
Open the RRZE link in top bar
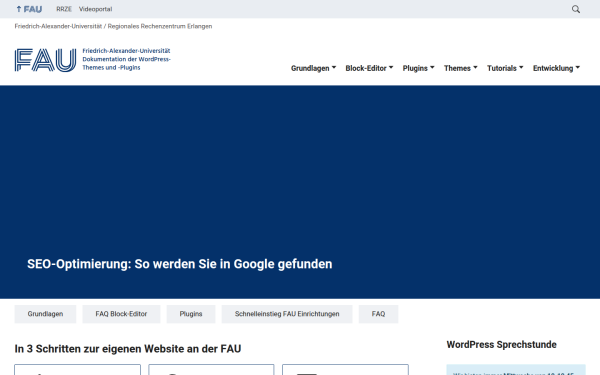click(64, 9)
